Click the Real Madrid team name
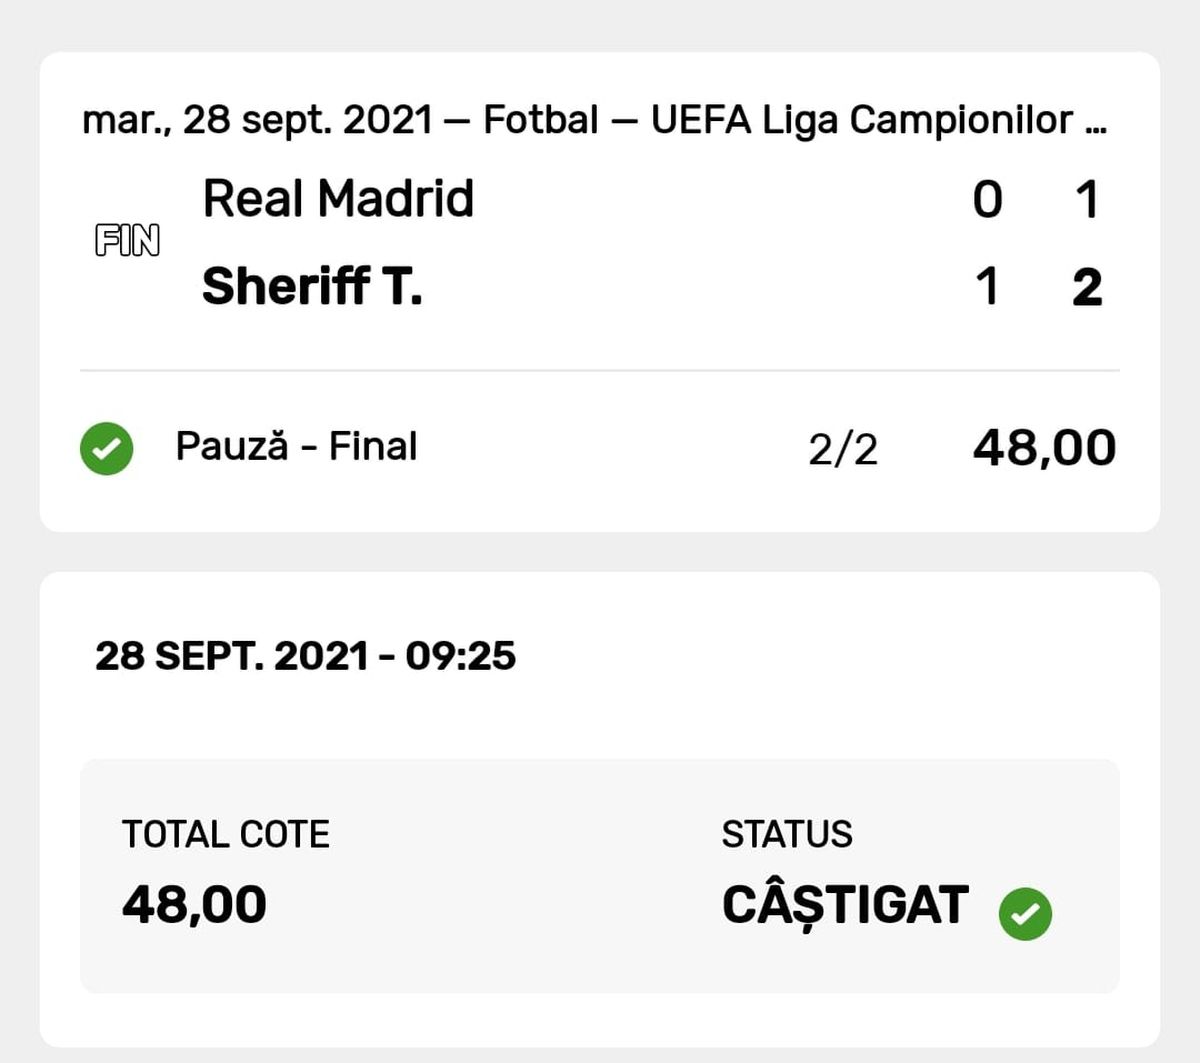 [338, 199]
